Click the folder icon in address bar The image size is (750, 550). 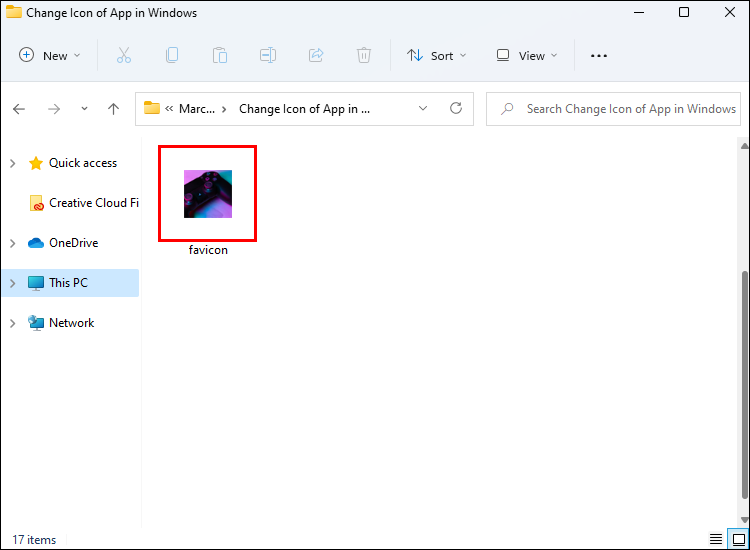tap(152, 108)
